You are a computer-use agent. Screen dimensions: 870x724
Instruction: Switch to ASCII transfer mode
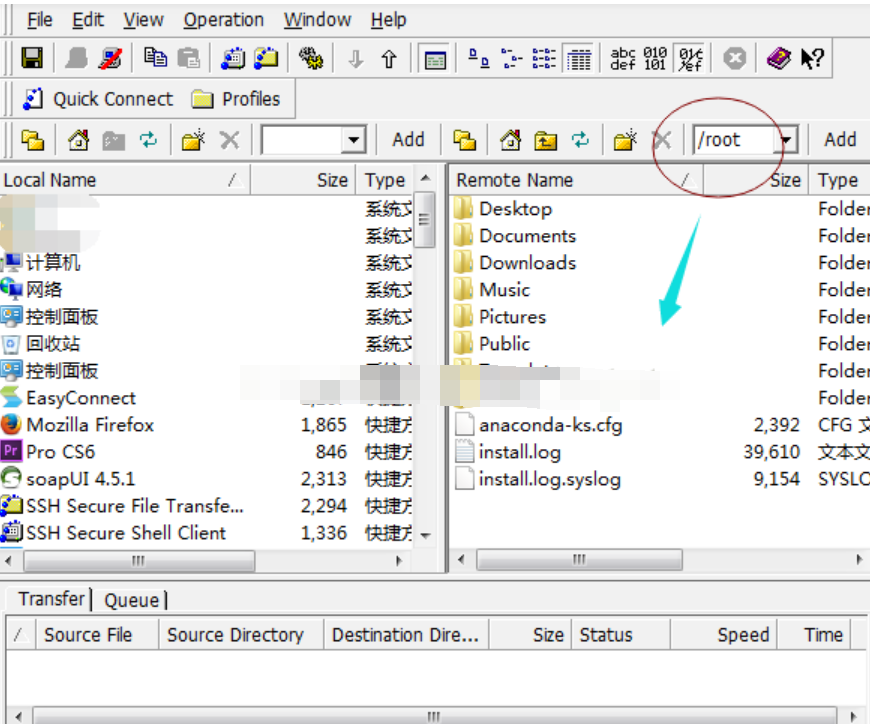tap(623, 59)
